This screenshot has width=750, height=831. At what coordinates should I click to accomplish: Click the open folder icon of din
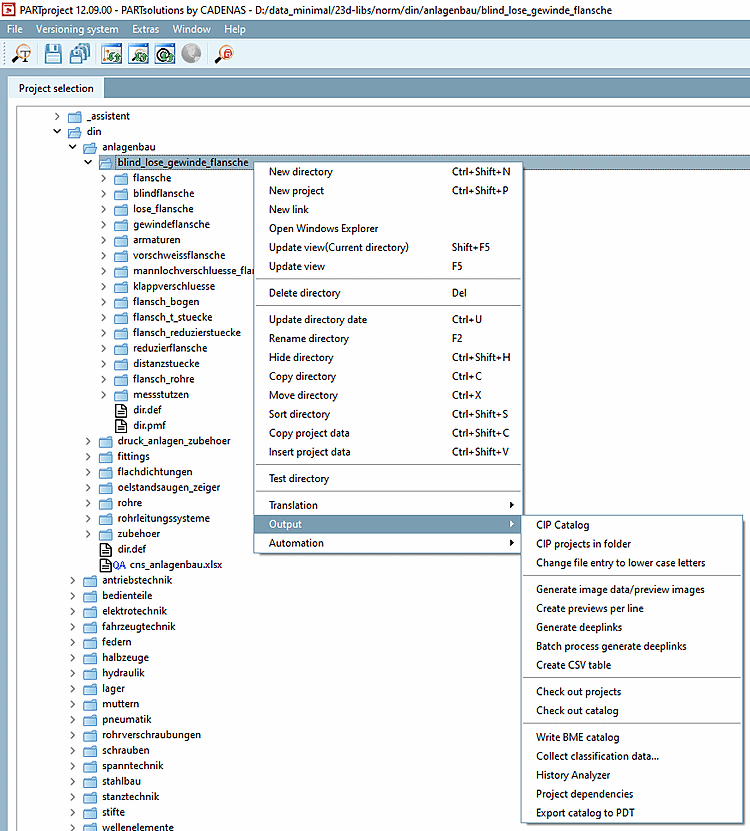75,131
